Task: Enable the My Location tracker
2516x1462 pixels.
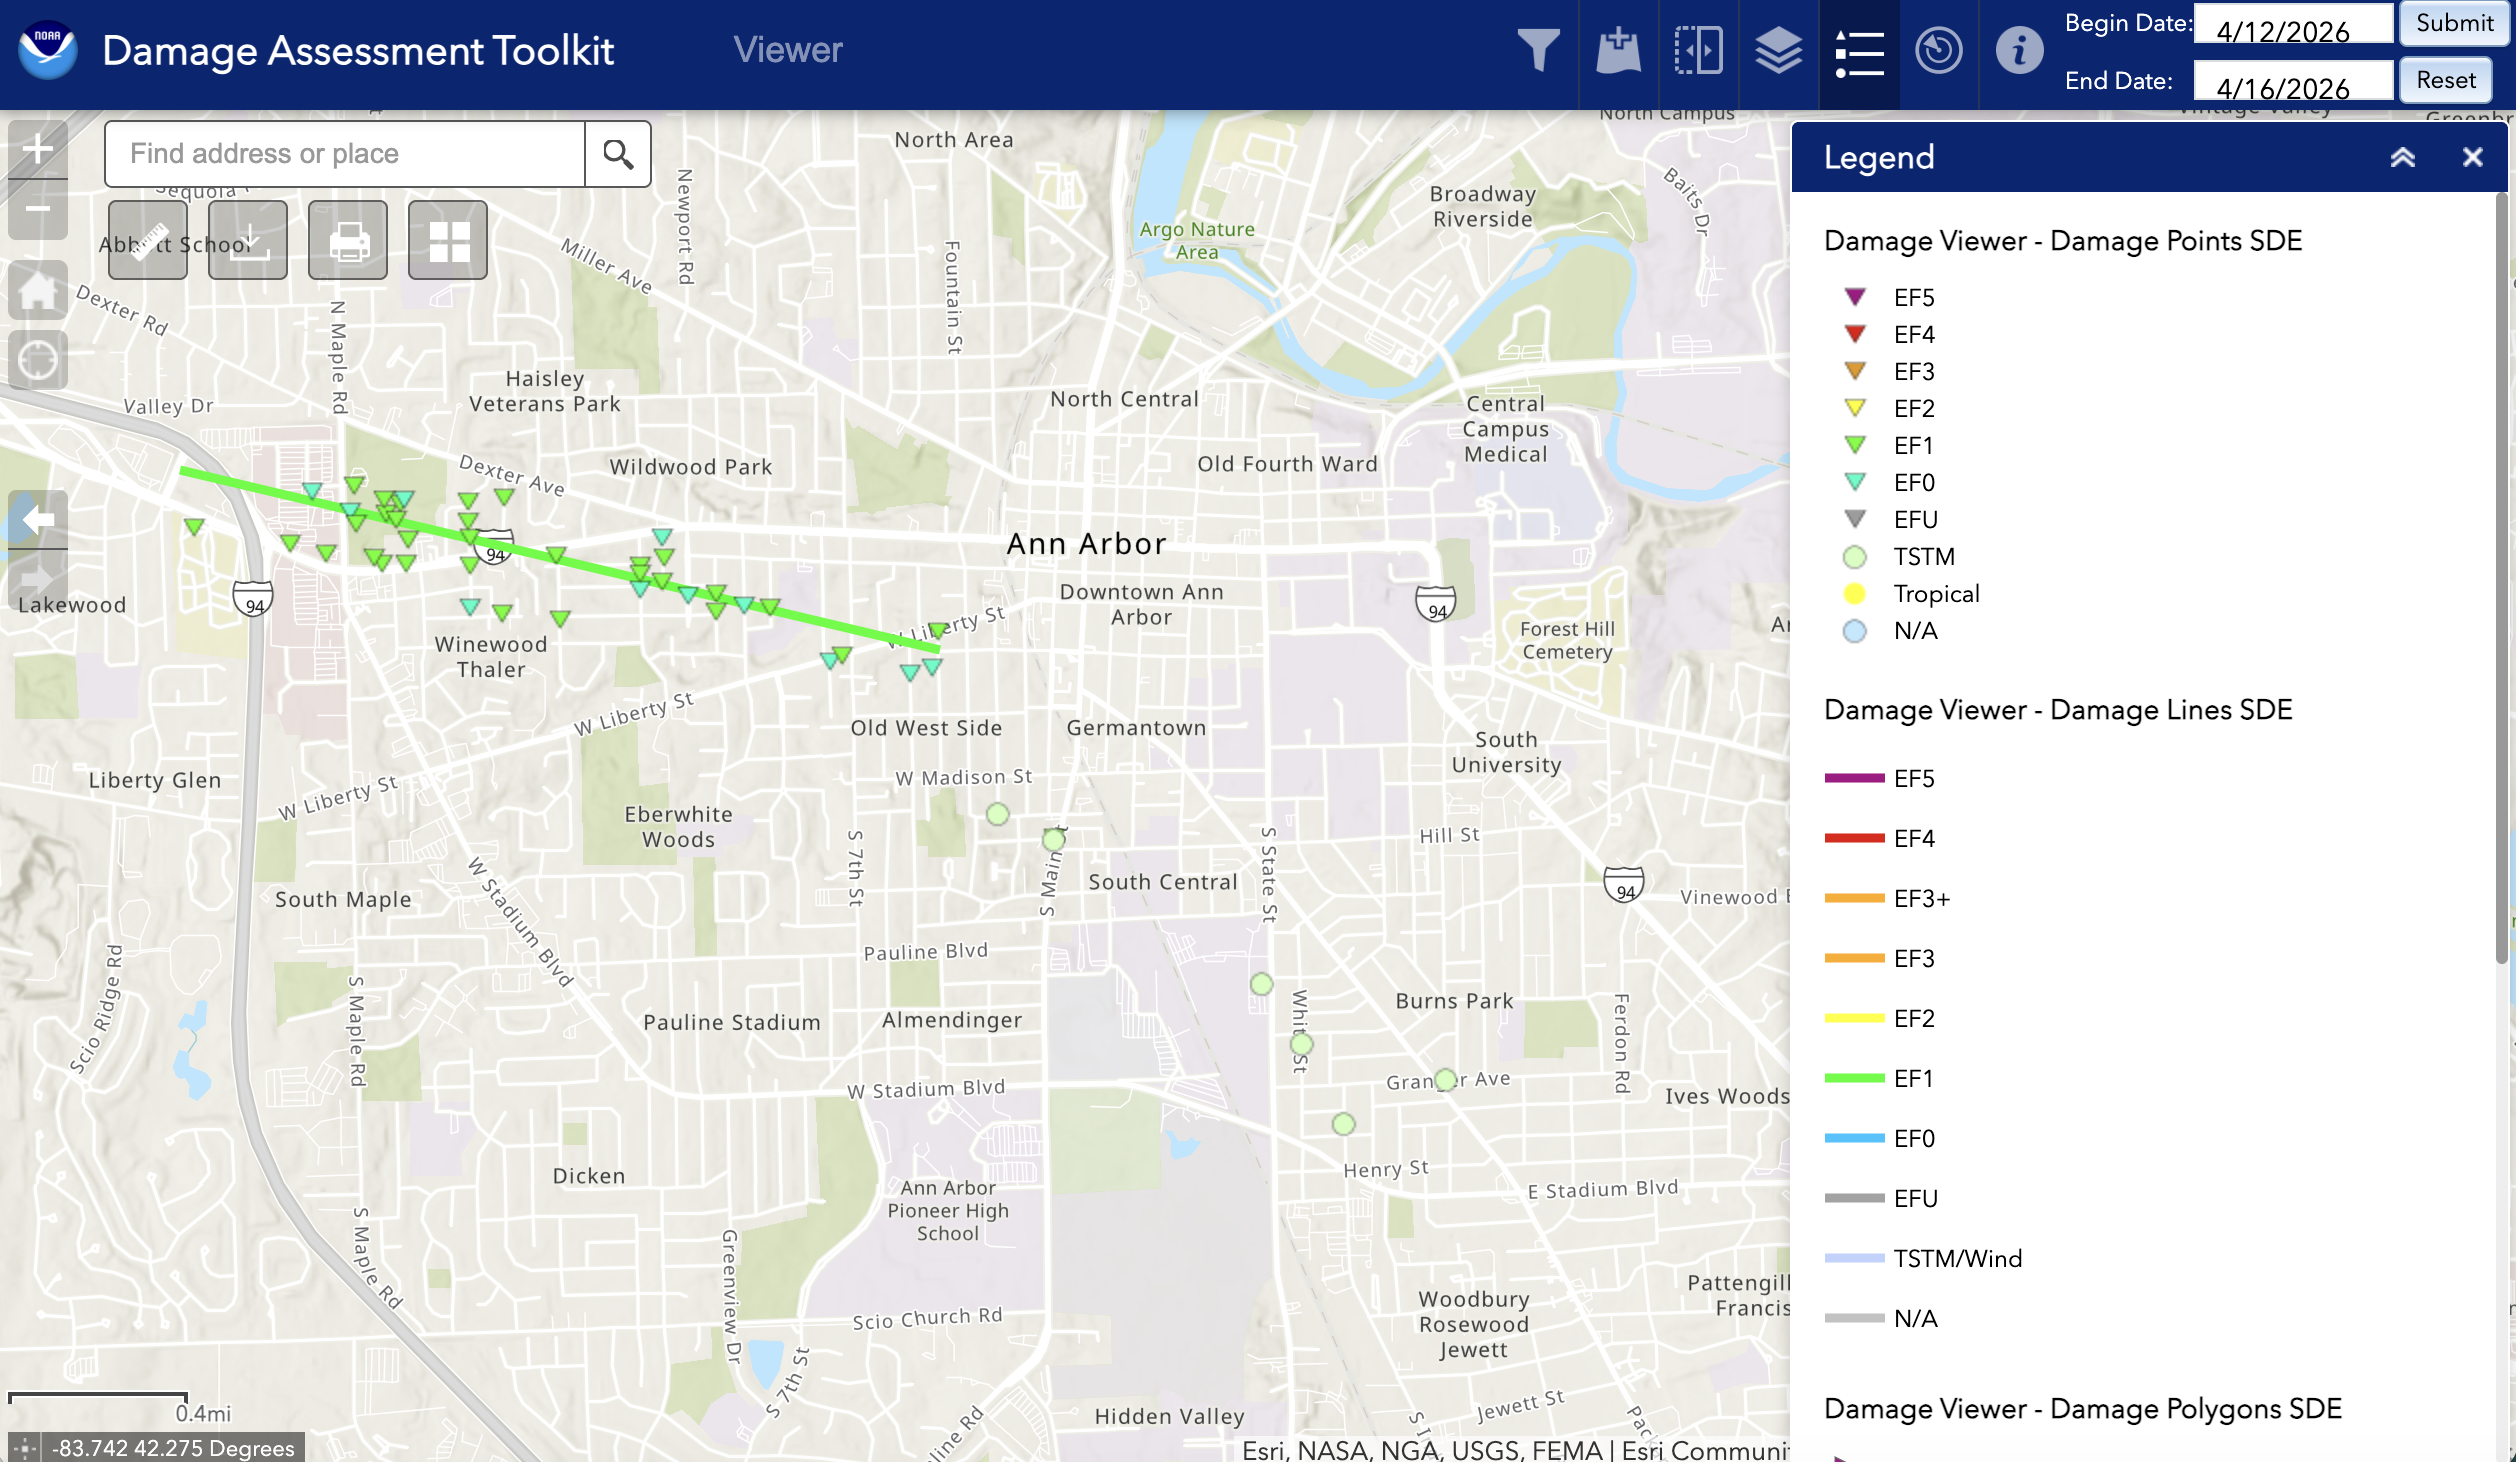Action: (x=37, y=359)
